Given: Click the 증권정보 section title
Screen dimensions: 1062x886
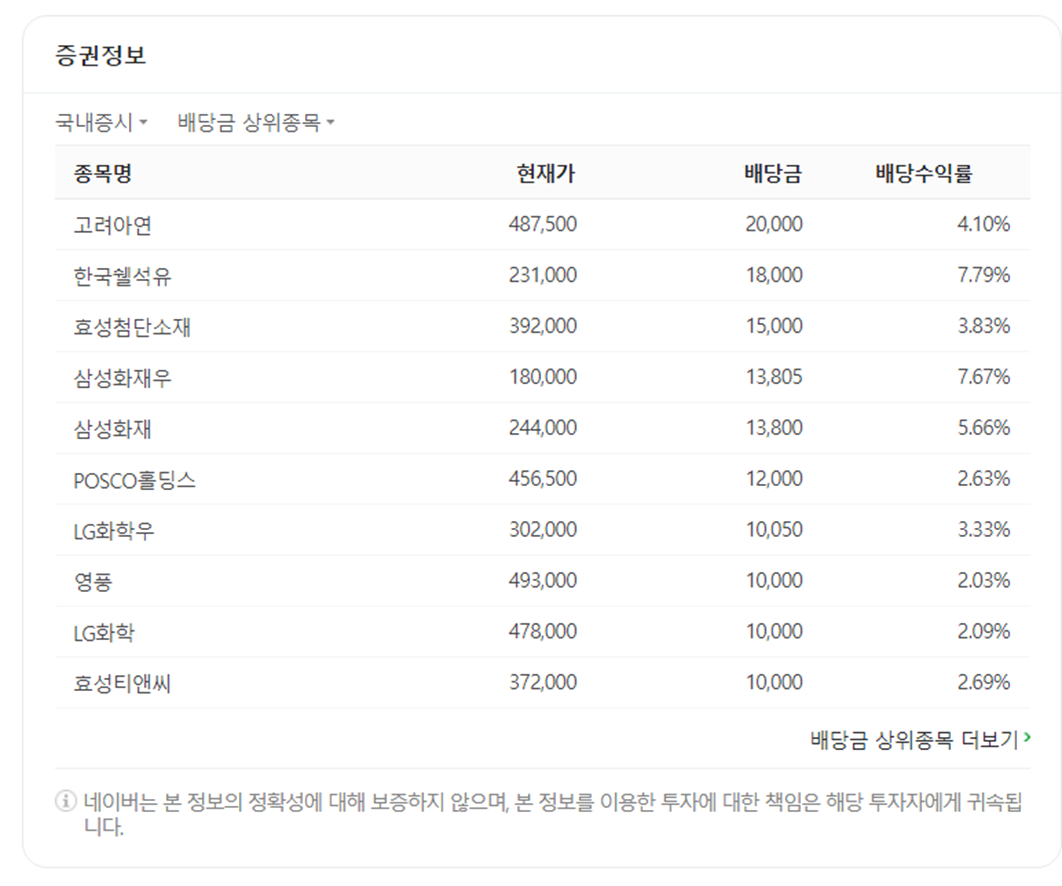Looking at the screenshot, I should tap(100, 55).
